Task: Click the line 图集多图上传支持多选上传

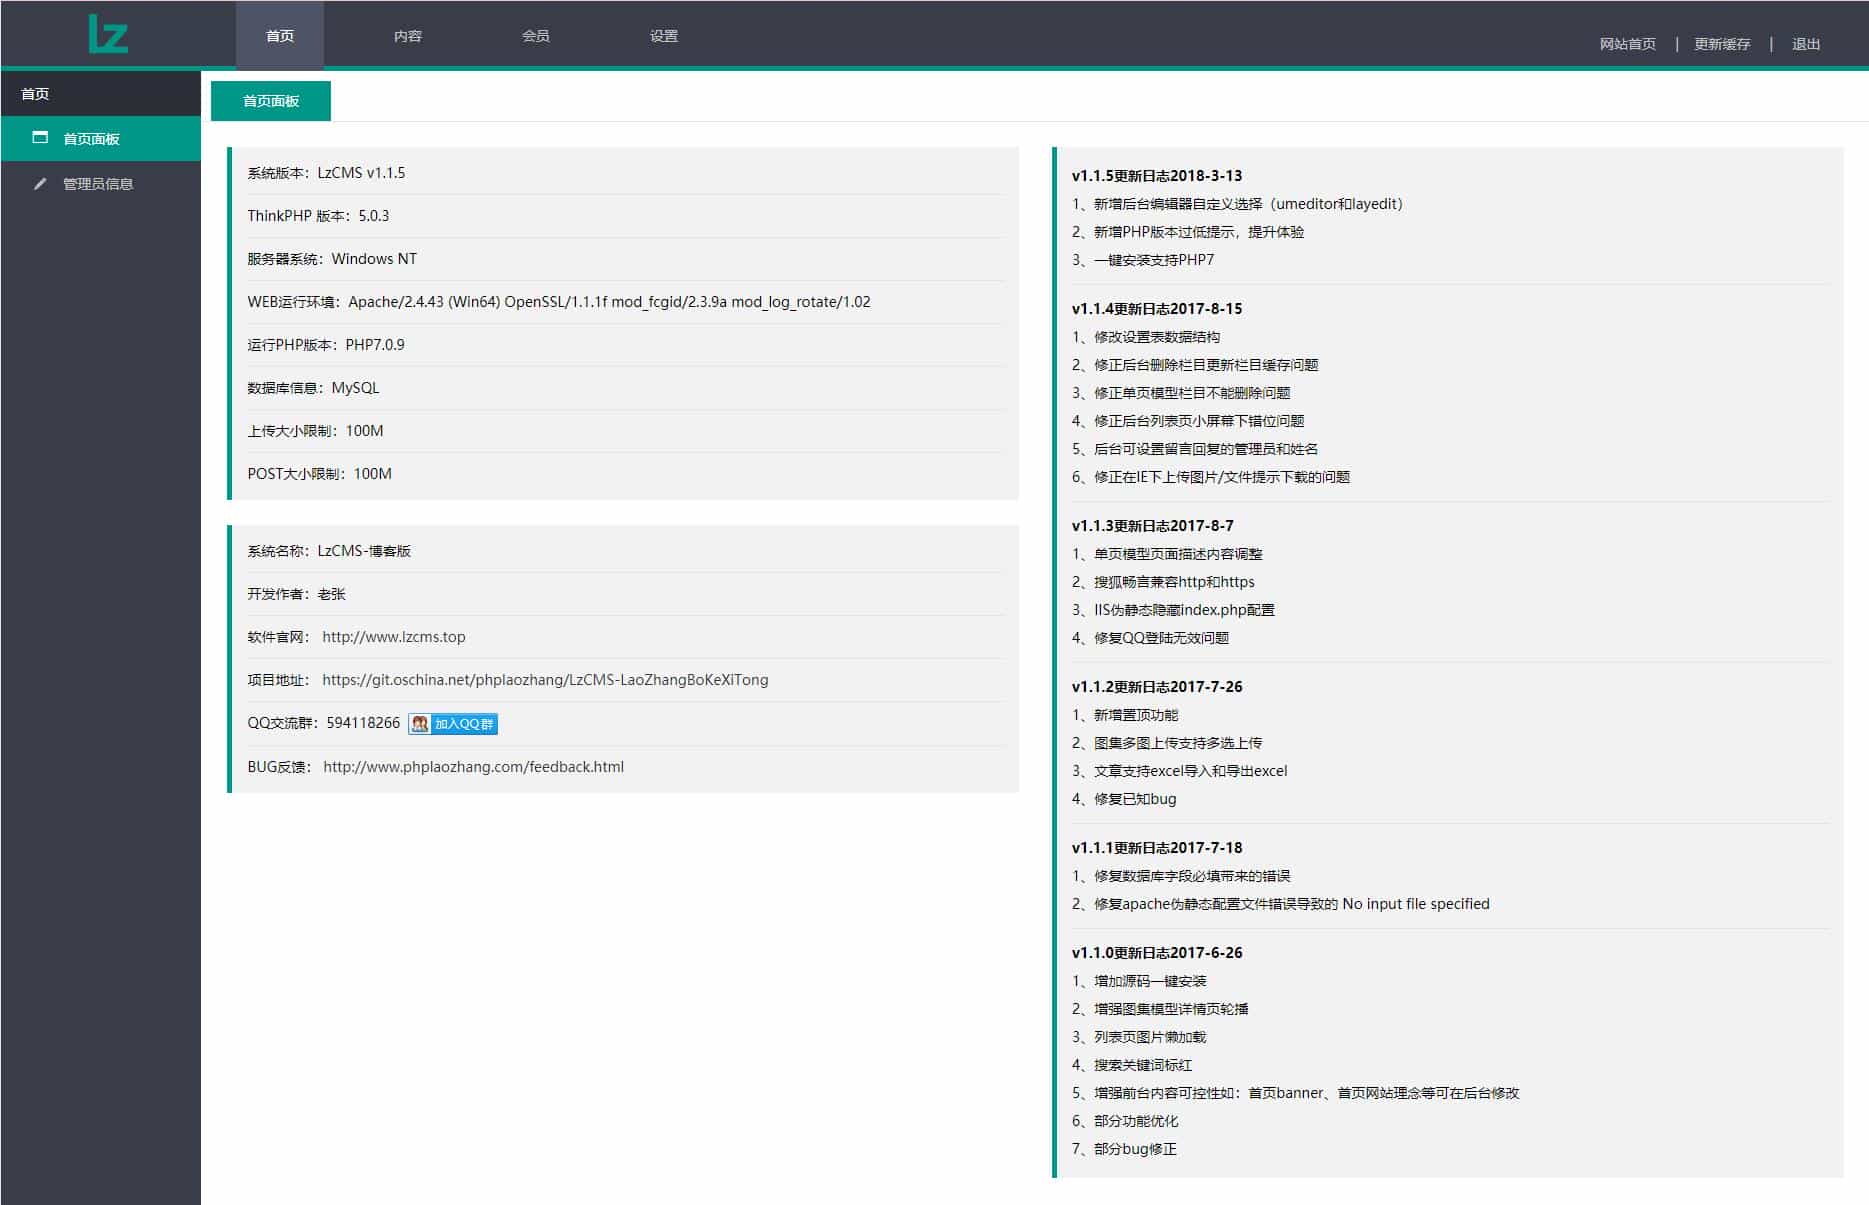Action: [1167, 743]
